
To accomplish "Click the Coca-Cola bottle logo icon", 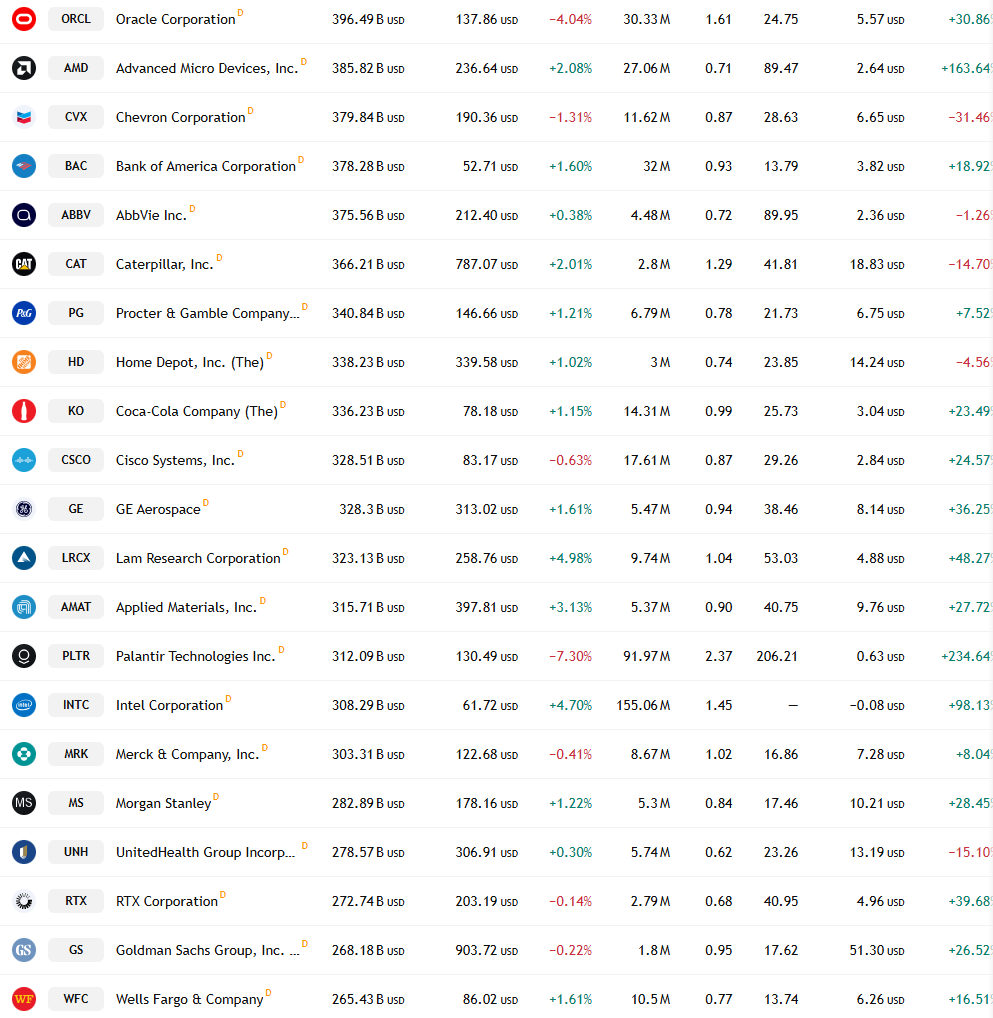I will (24, 411).
